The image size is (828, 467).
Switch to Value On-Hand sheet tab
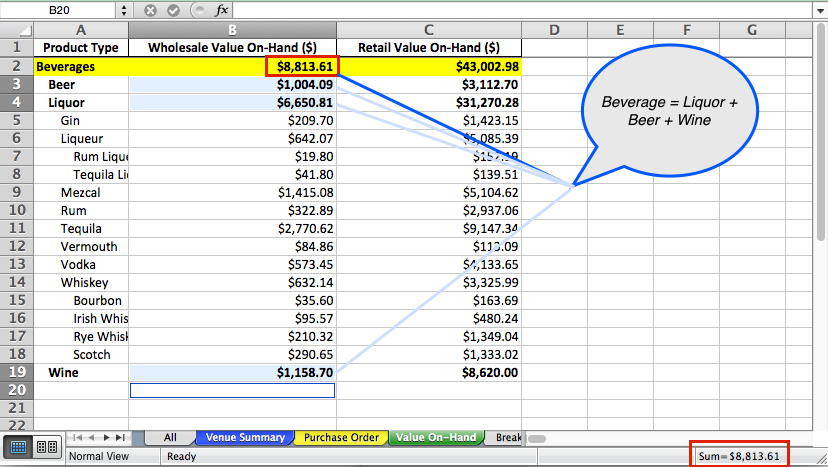(436, 437)
